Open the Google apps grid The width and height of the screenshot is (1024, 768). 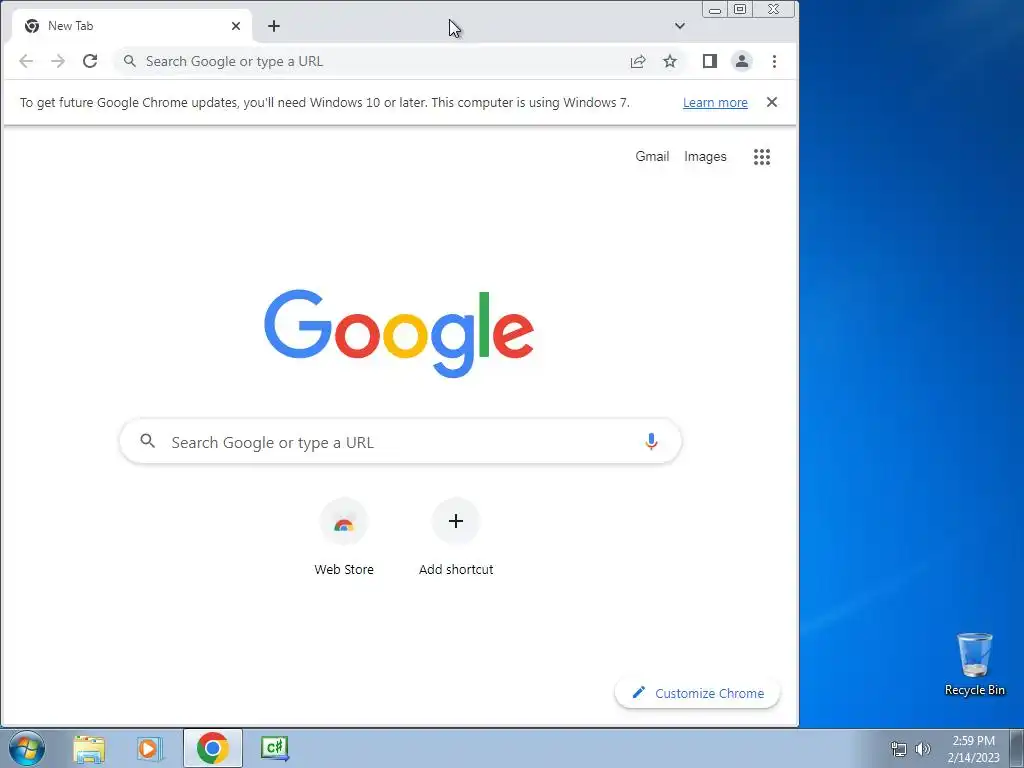pos(762,157)
